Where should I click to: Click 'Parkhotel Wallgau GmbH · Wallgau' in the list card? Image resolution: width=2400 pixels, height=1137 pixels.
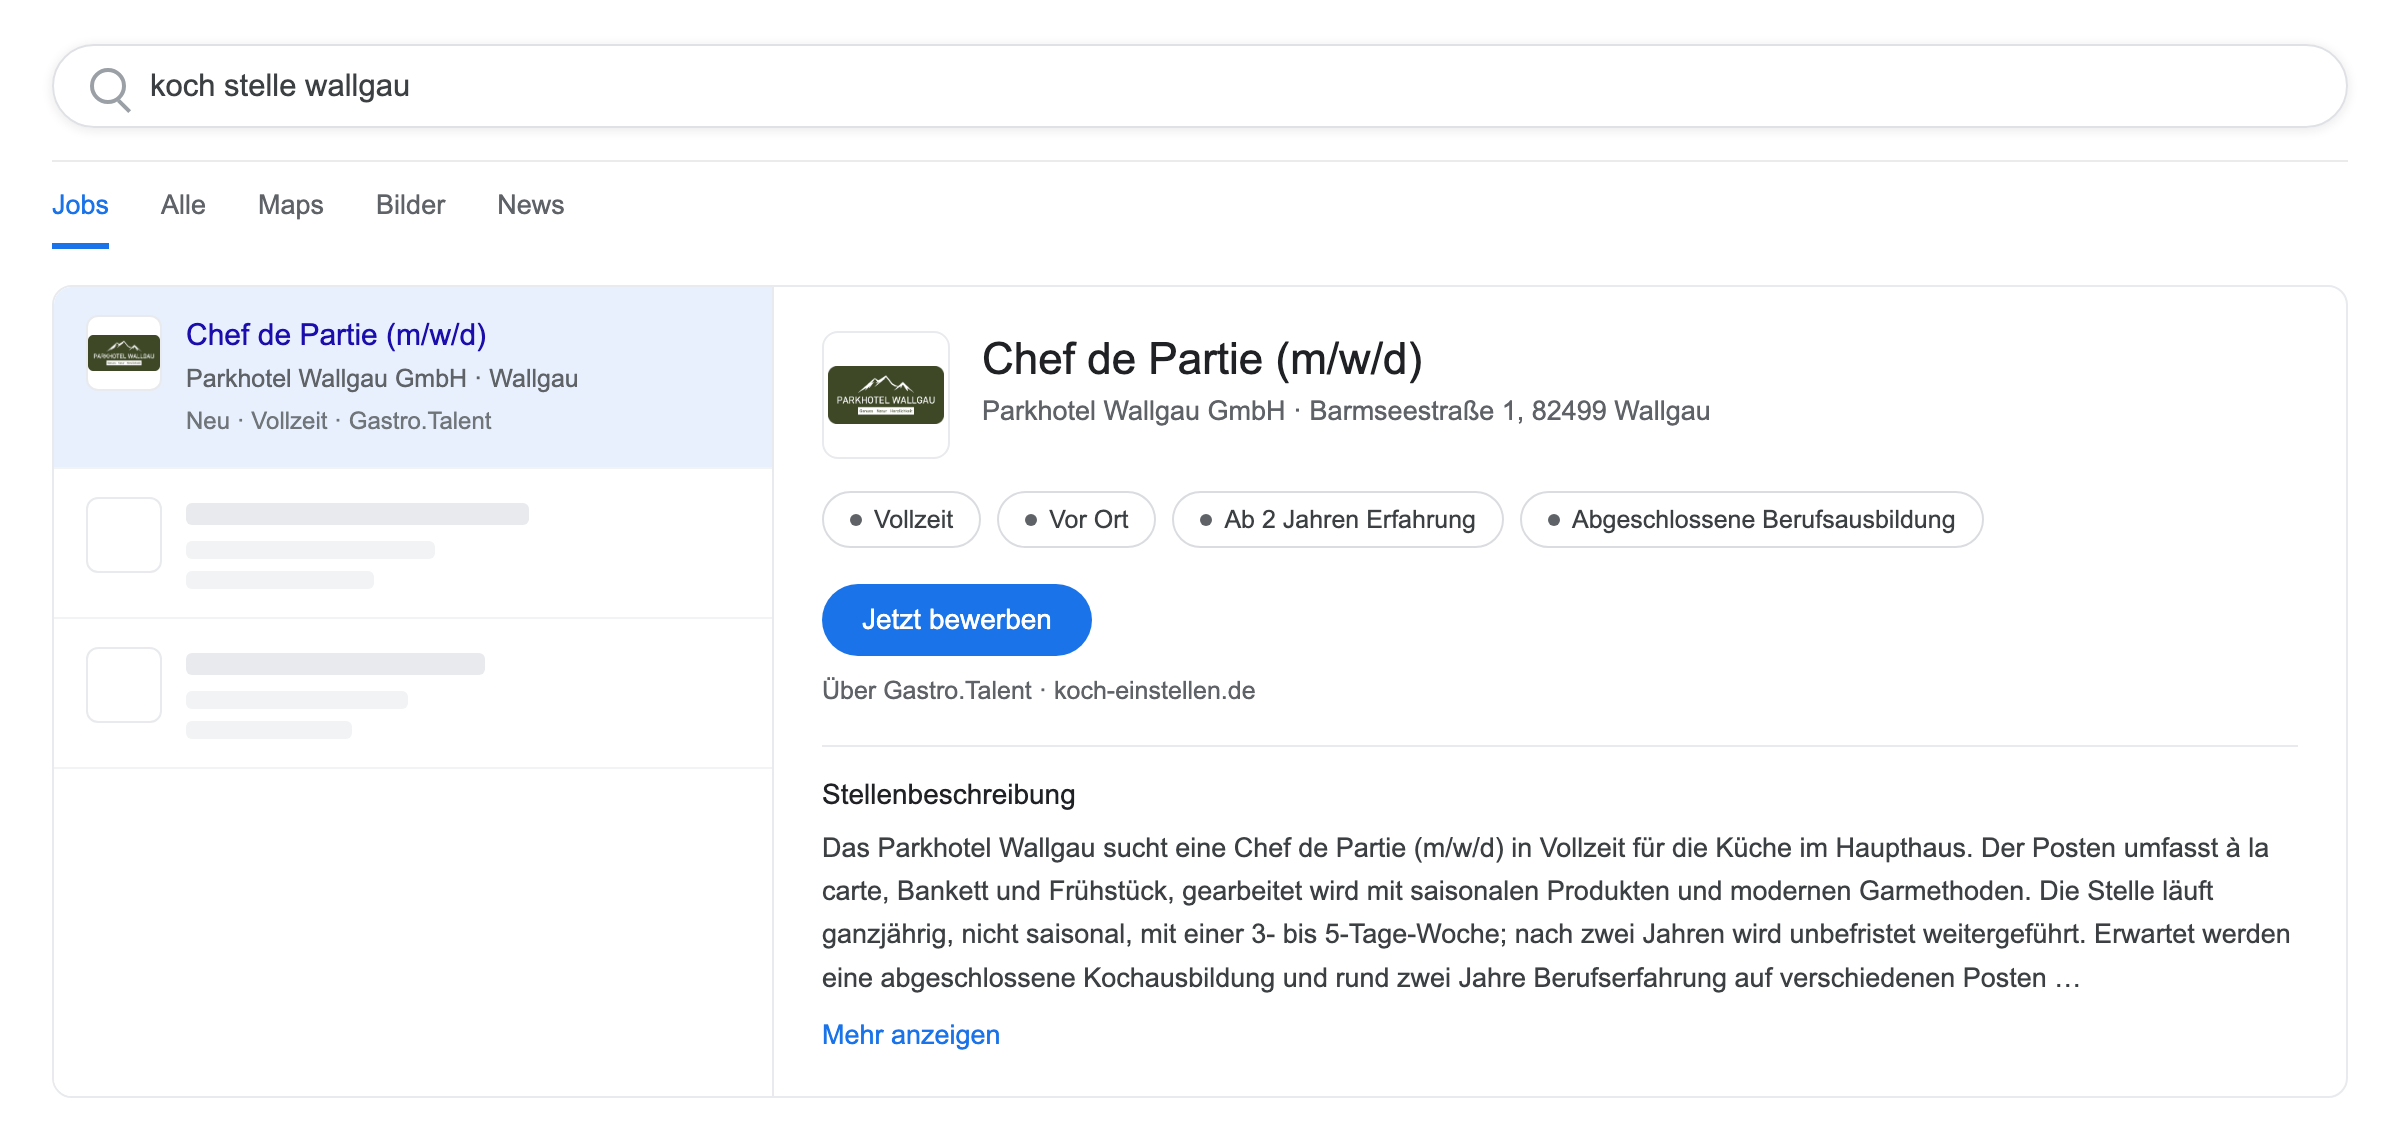click(382, 378)
